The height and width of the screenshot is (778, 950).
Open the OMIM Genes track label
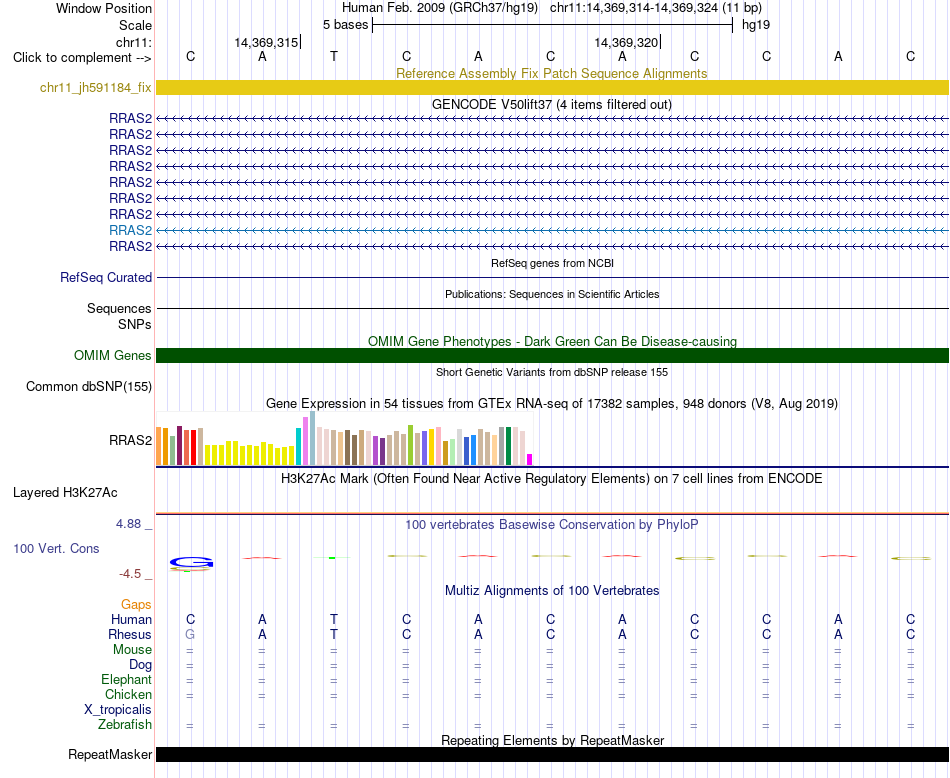point(112,356)
